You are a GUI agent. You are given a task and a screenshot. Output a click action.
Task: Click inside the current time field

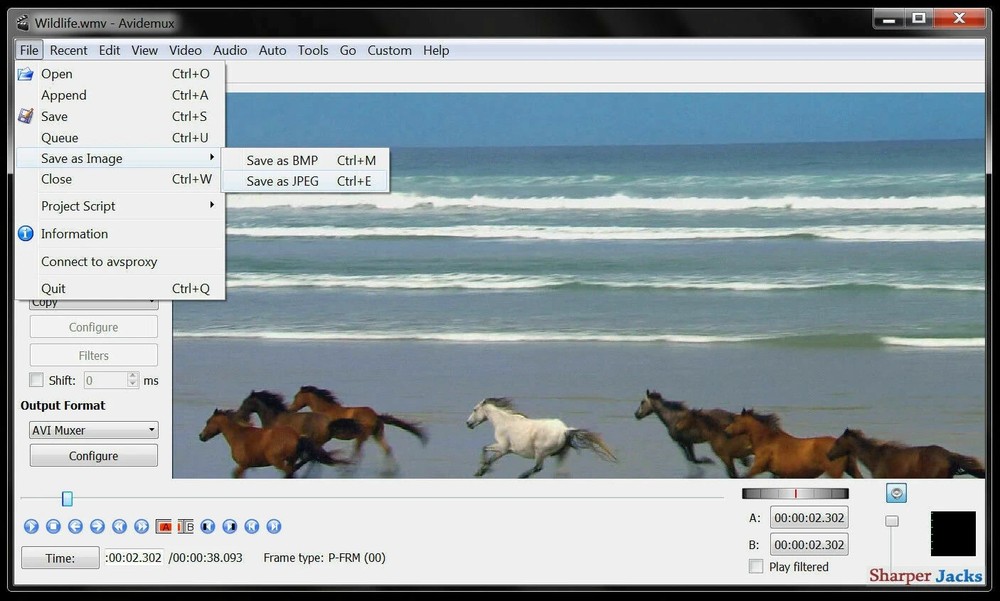point(136,557)
